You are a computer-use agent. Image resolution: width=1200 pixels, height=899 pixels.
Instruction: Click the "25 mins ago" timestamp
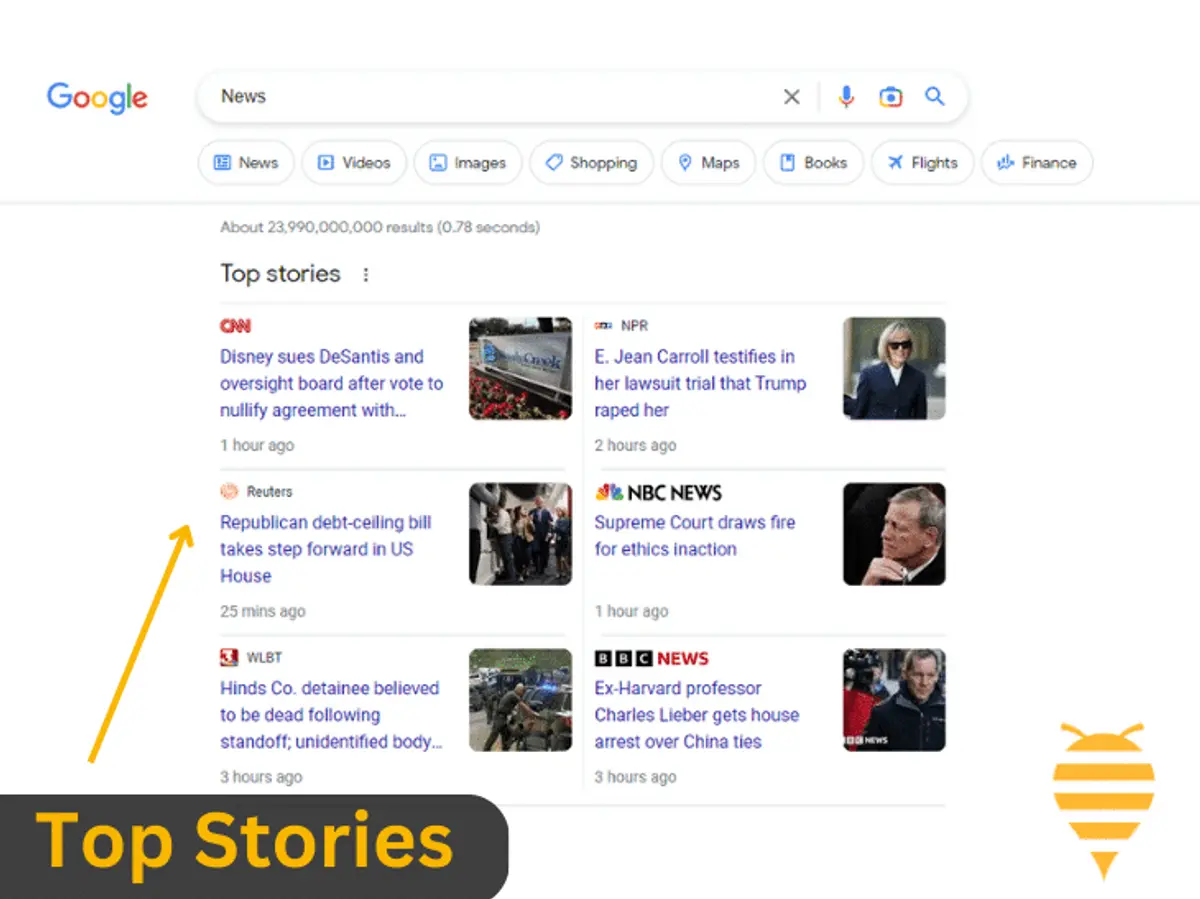pyautogui.click(x=263, y=611)
